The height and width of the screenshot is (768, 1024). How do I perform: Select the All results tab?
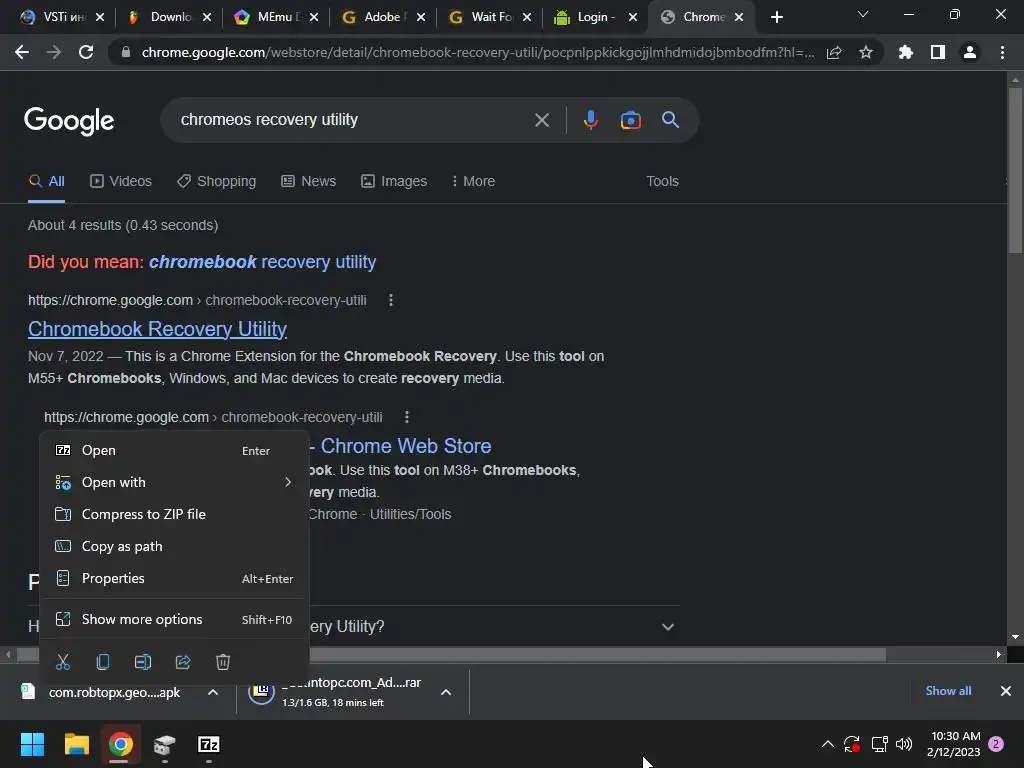point(46,182)
